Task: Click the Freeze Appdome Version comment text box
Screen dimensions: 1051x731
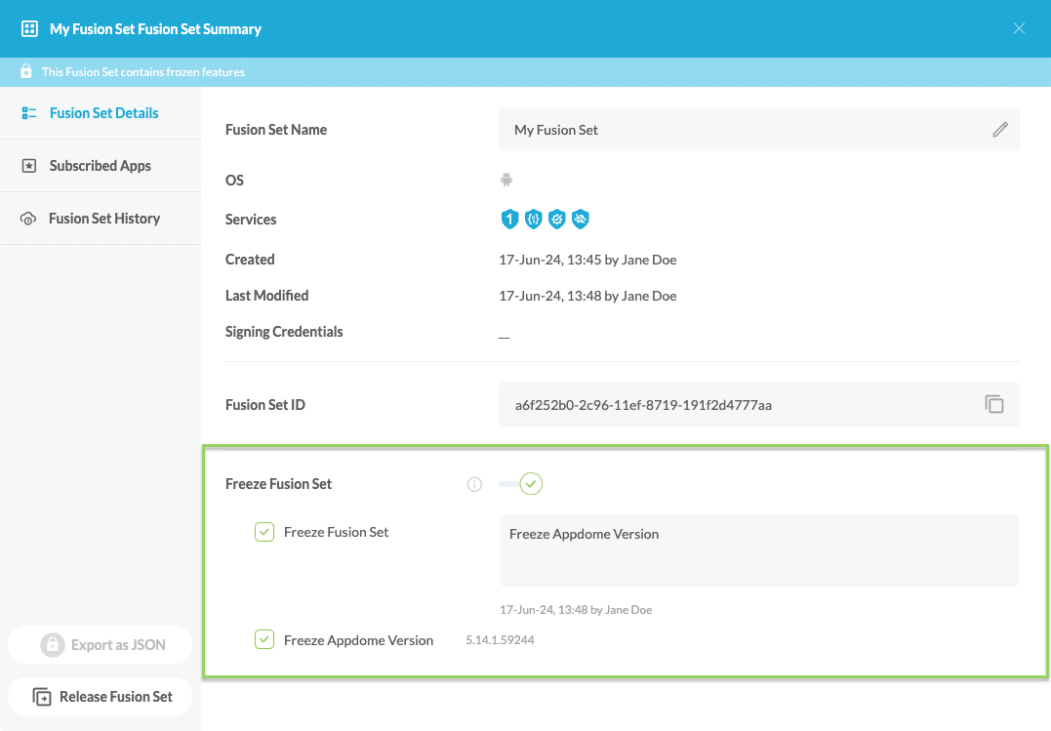Action: click(758, 550)
